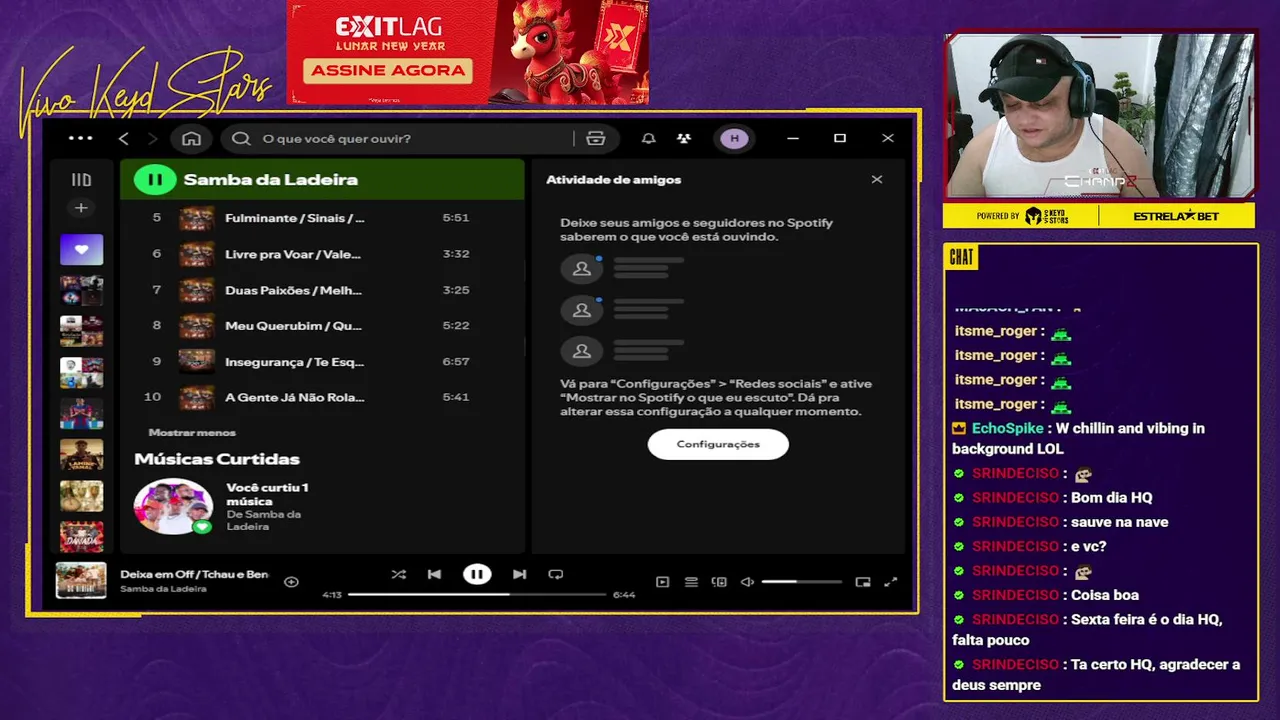Seek on the song progress bar
Viewport: 1280px width, 720px height.
coord(477,594)
